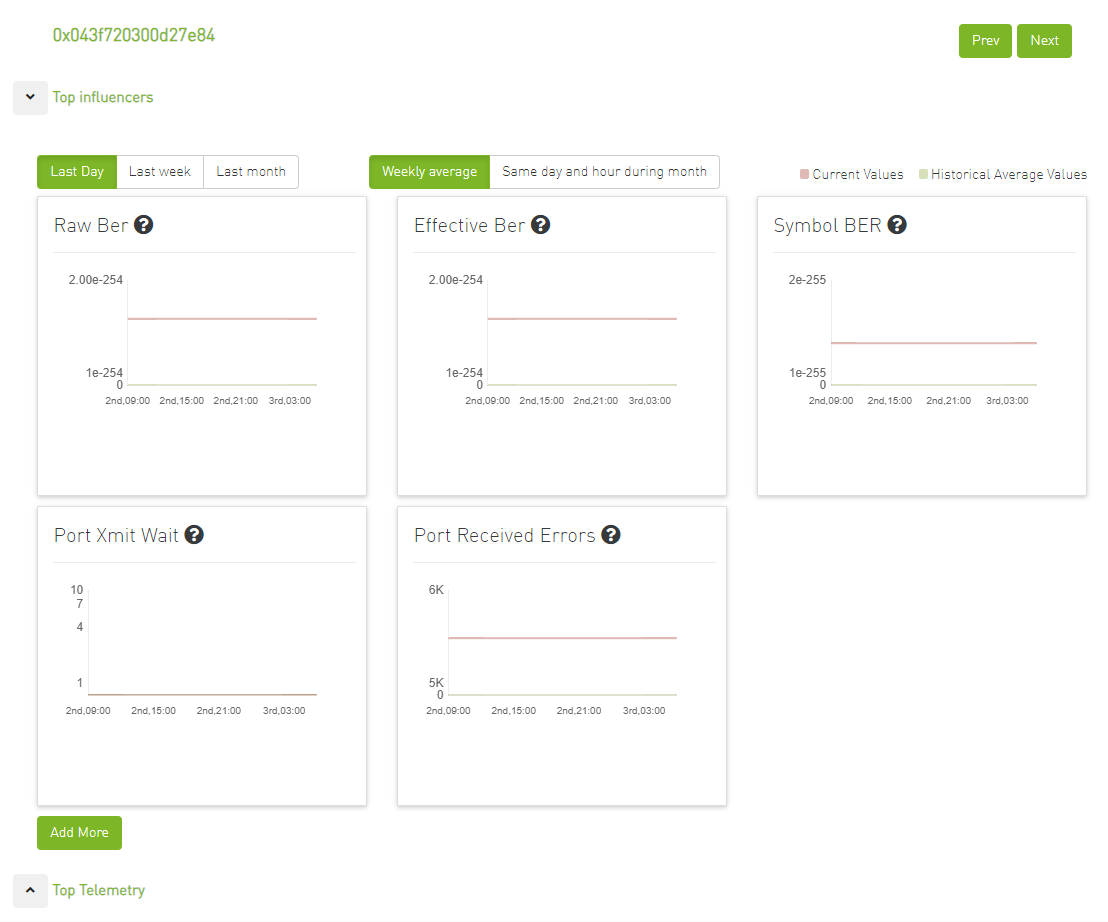Click the Symbol BER help icon

click(897, 225)
